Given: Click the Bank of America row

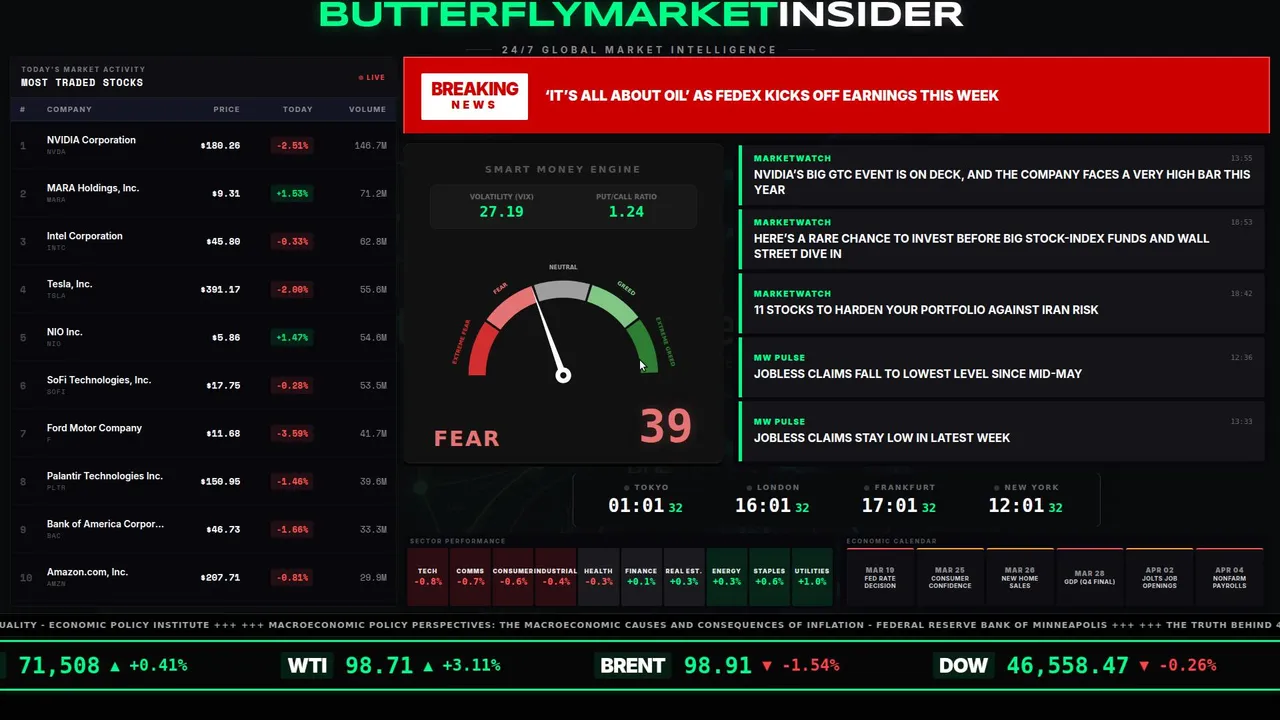Looking at the screenshot, I should click(204, 529).
